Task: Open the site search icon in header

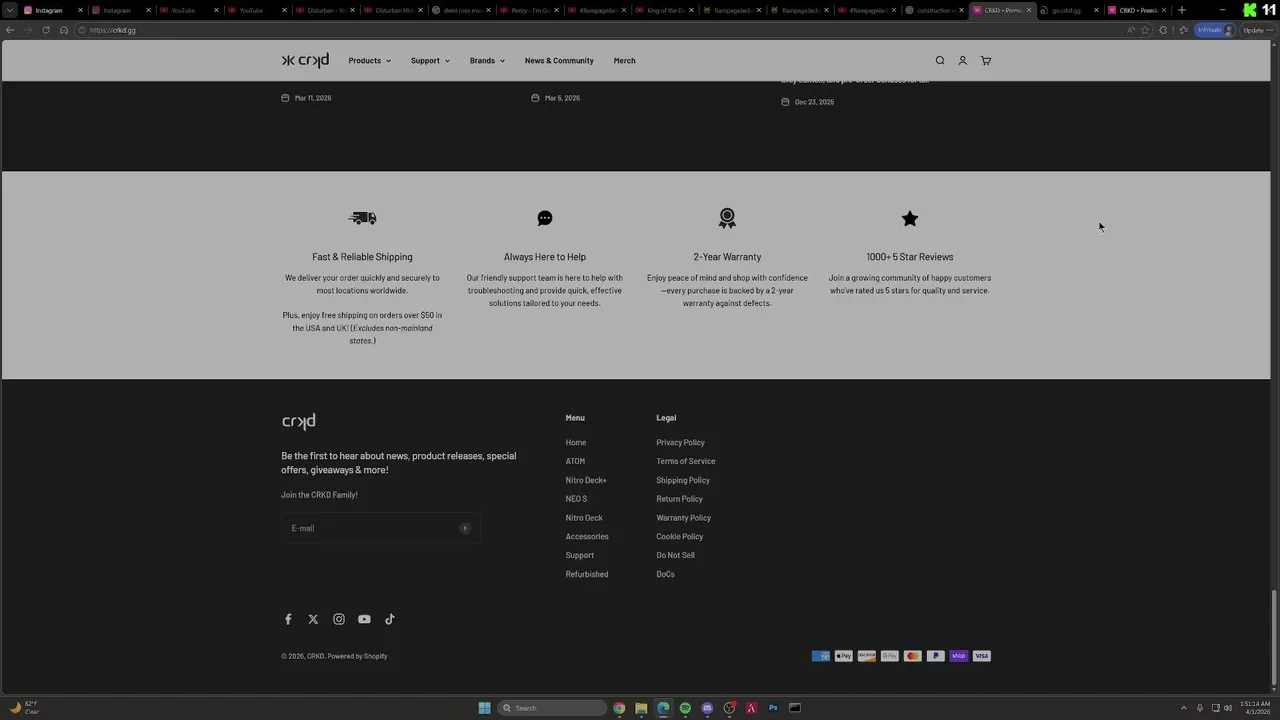Action: tap(940, 61)
